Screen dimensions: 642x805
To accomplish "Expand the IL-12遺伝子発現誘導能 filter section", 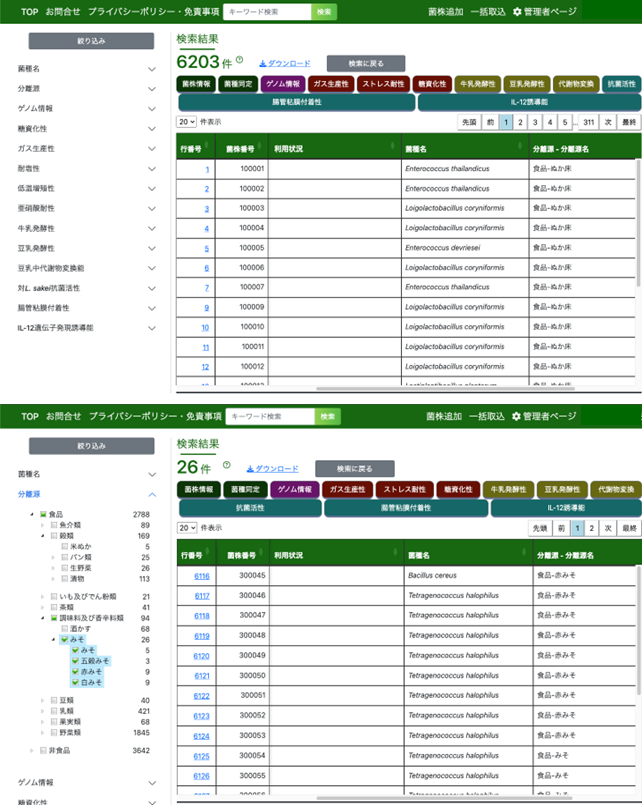I will [152, 328].
